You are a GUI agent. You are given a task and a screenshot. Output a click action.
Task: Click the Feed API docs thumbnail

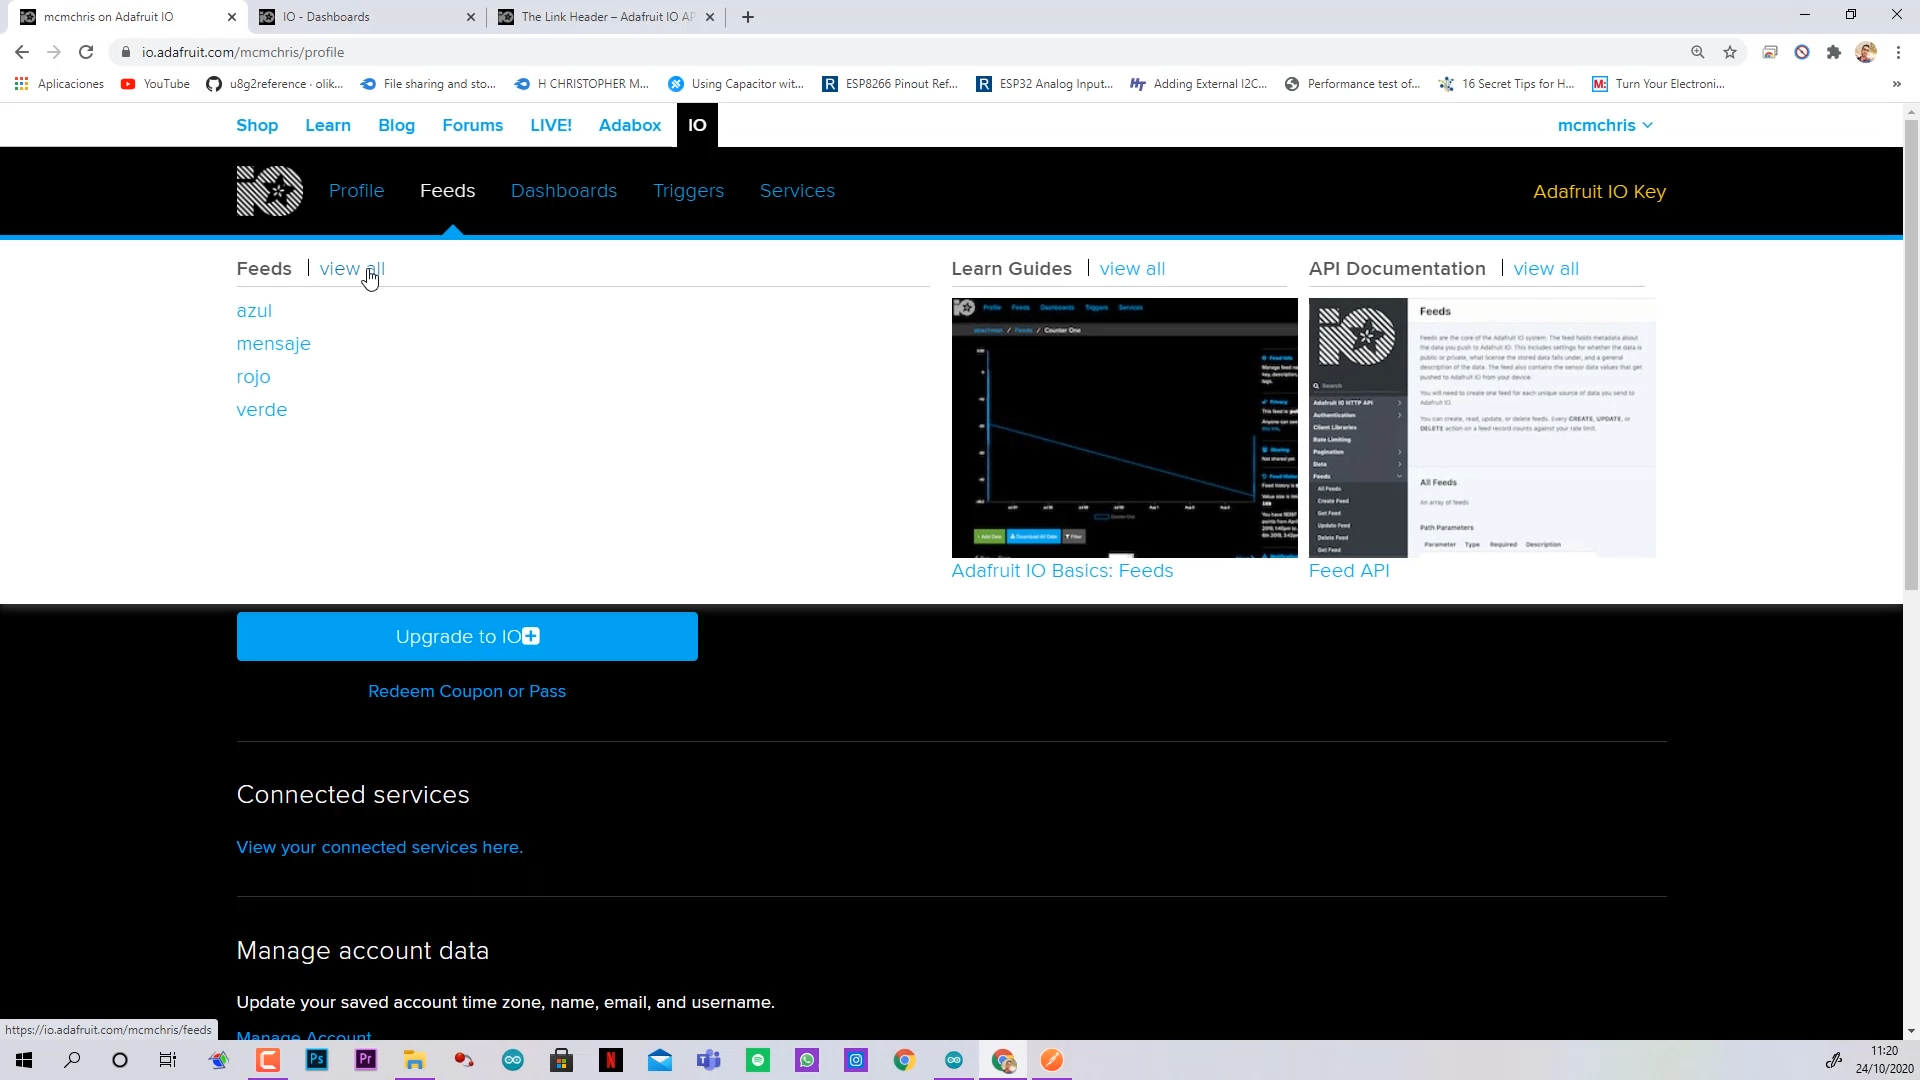click(x=1482, y=428)
